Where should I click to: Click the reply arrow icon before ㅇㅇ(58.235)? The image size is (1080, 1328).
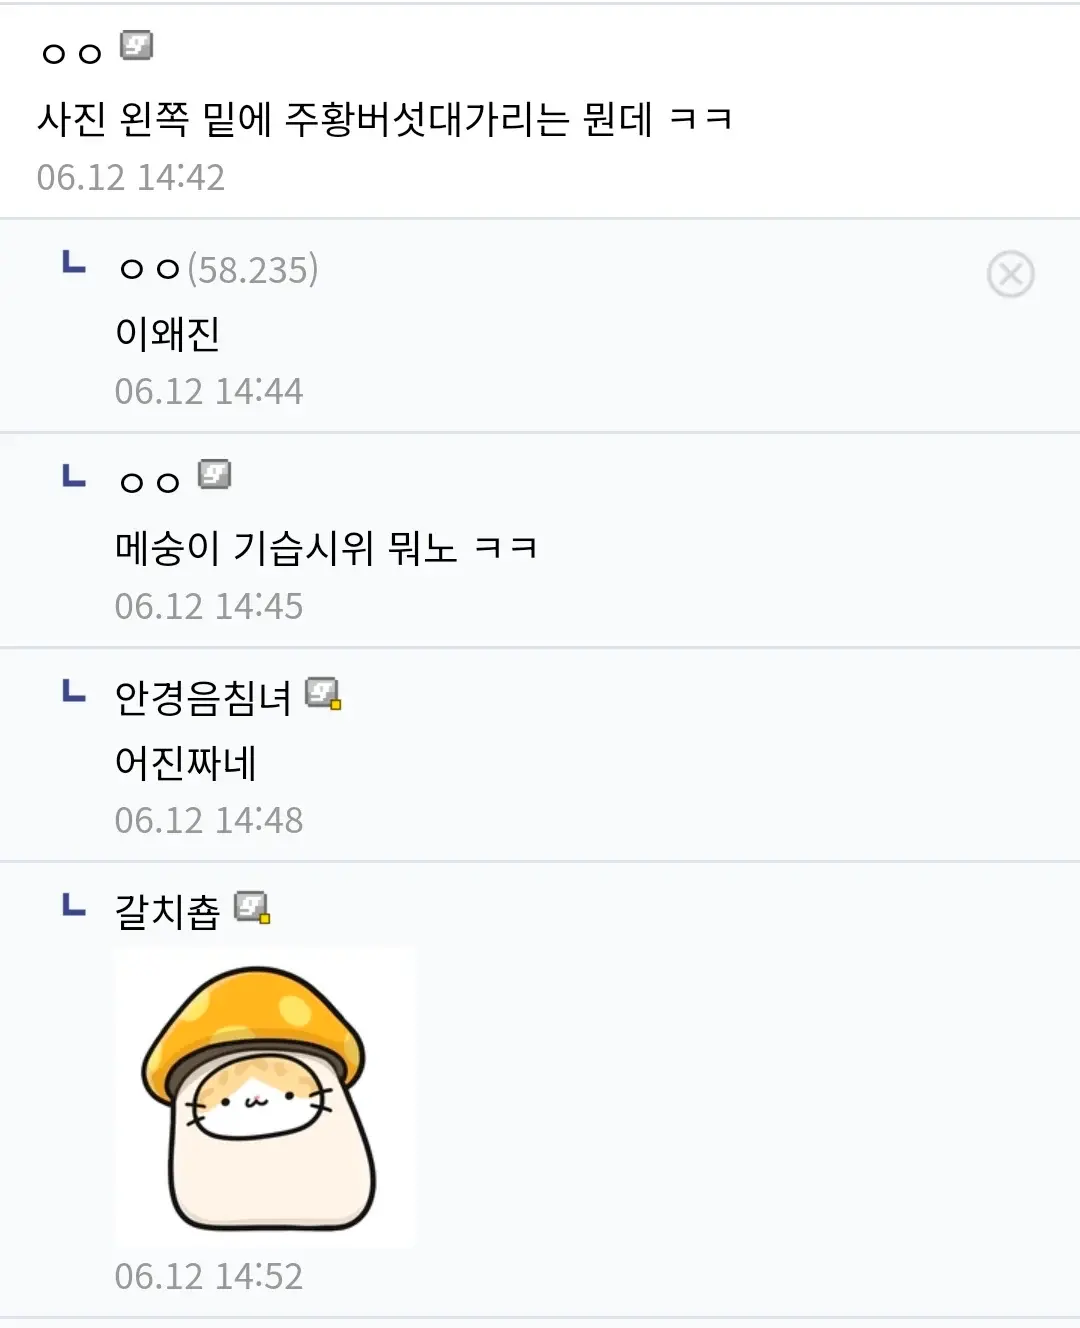74,263
